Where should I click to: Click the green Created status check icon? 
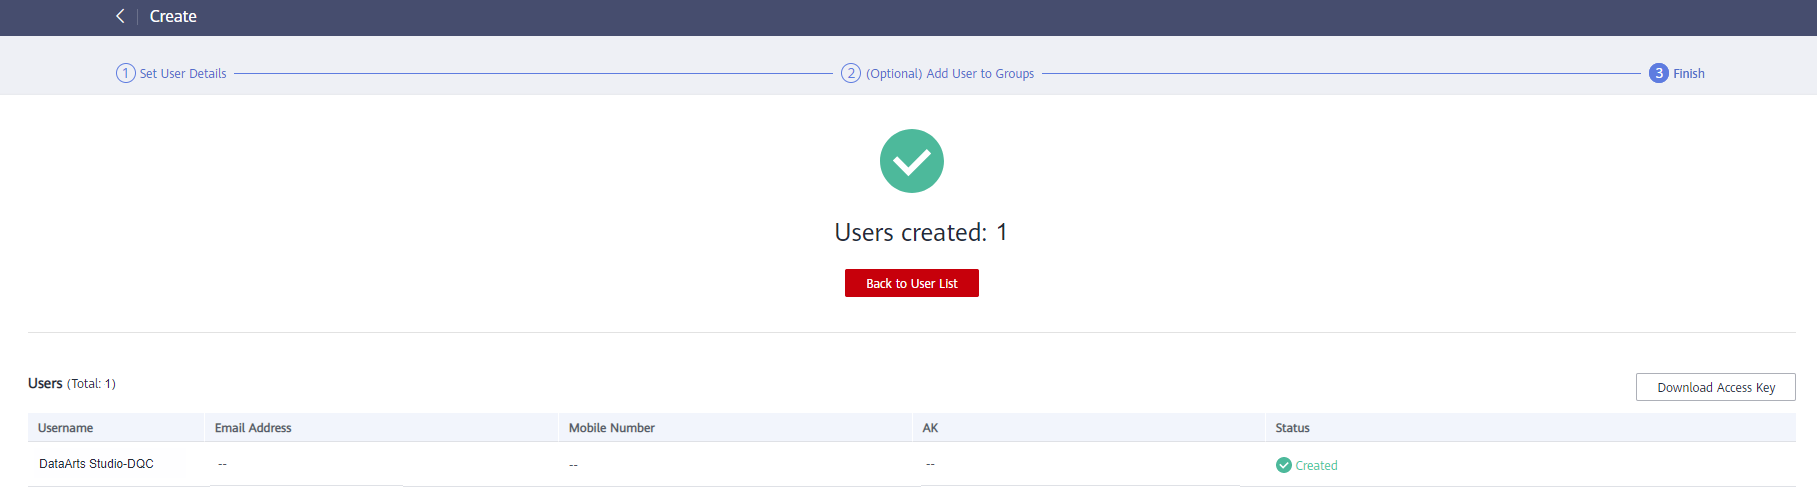(1284, 465)
